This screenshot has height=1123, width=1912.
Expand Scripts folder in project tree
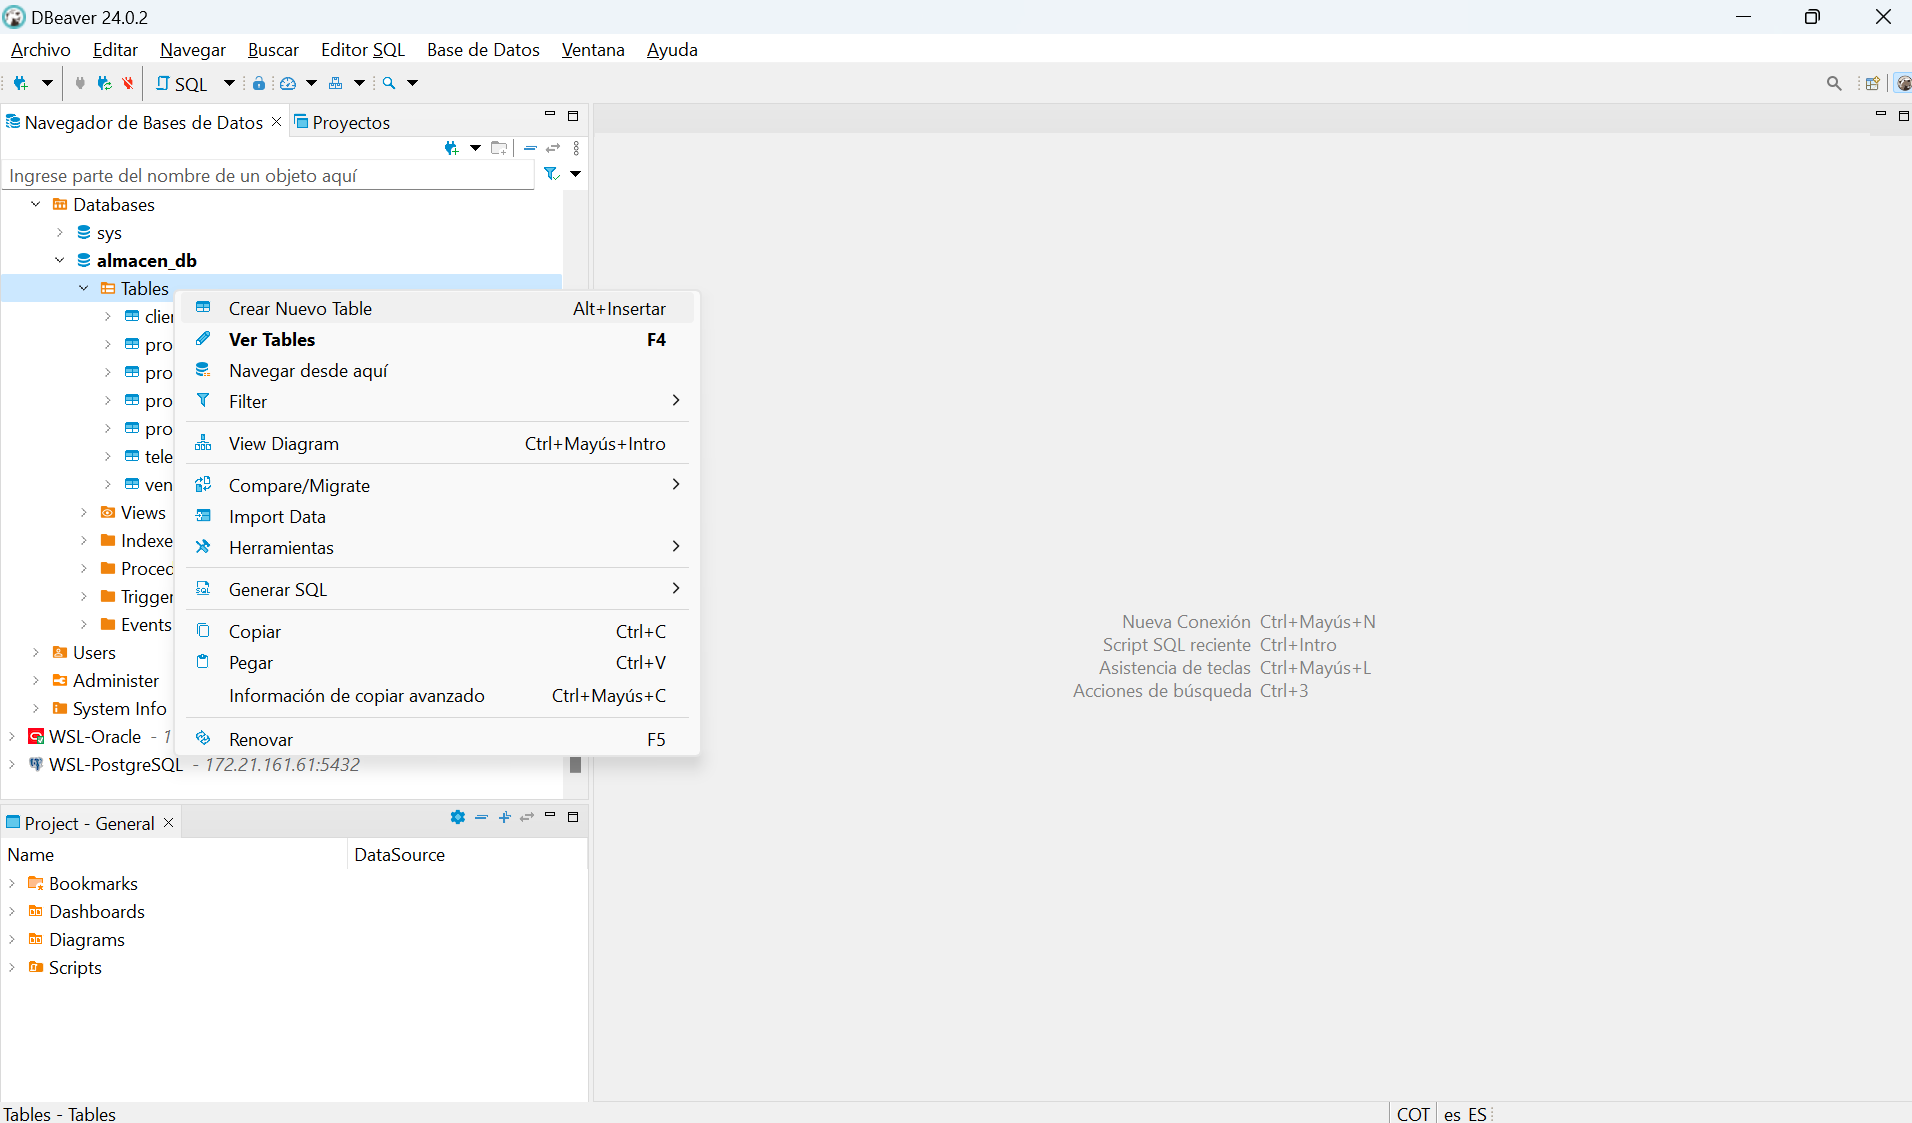tap(12, 967)
